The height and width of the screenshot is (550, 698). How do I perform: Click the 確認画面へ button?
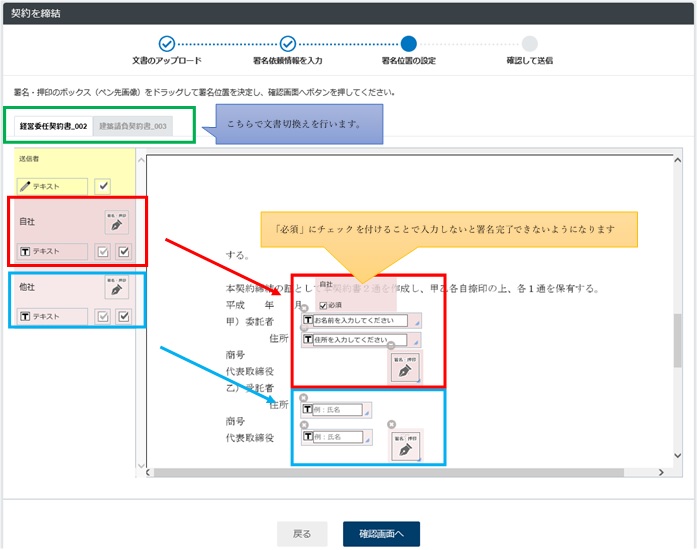[x=381, y=534]
